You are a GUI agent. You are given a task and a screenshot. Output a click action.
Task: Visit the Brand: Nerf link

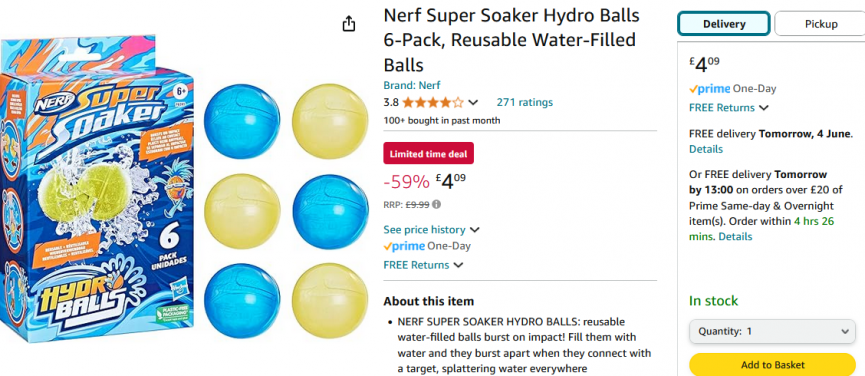tap(412, 85)
